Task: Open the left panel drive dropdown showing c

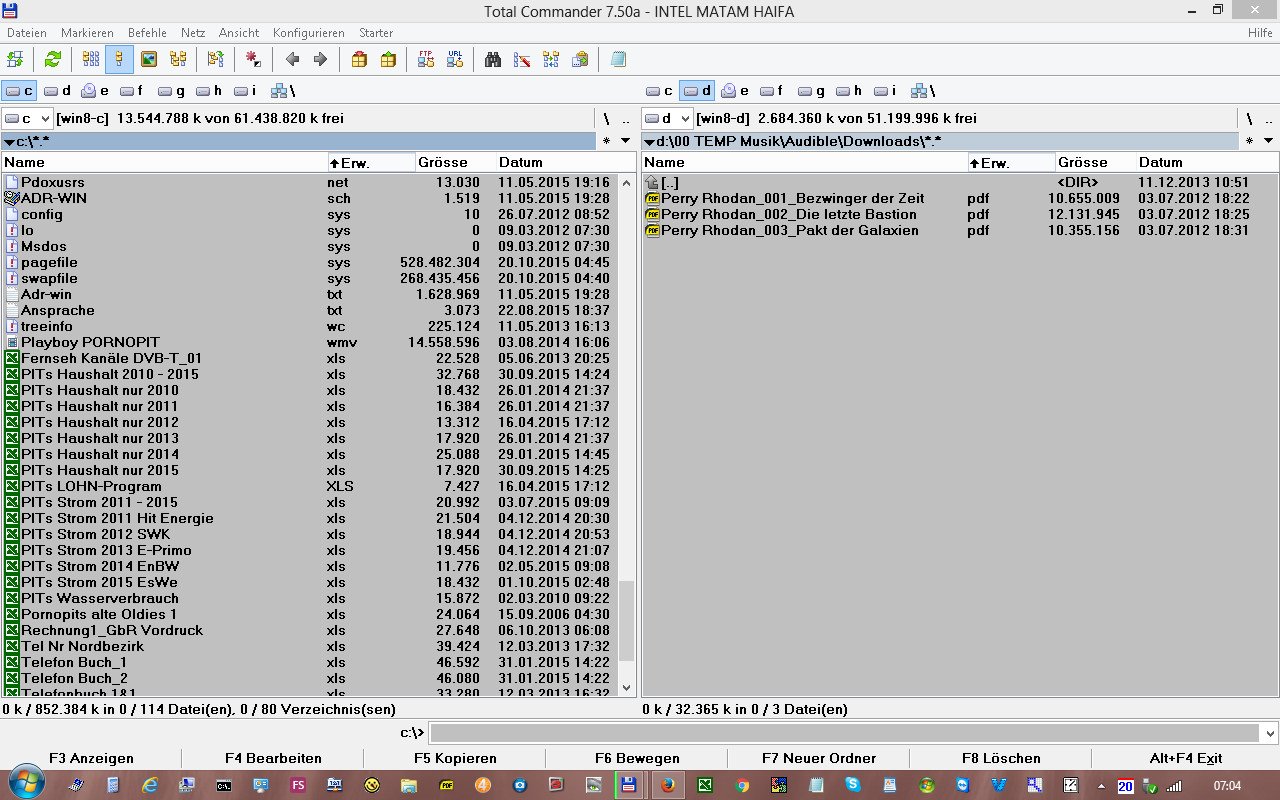Action: (x=28, y=118)
